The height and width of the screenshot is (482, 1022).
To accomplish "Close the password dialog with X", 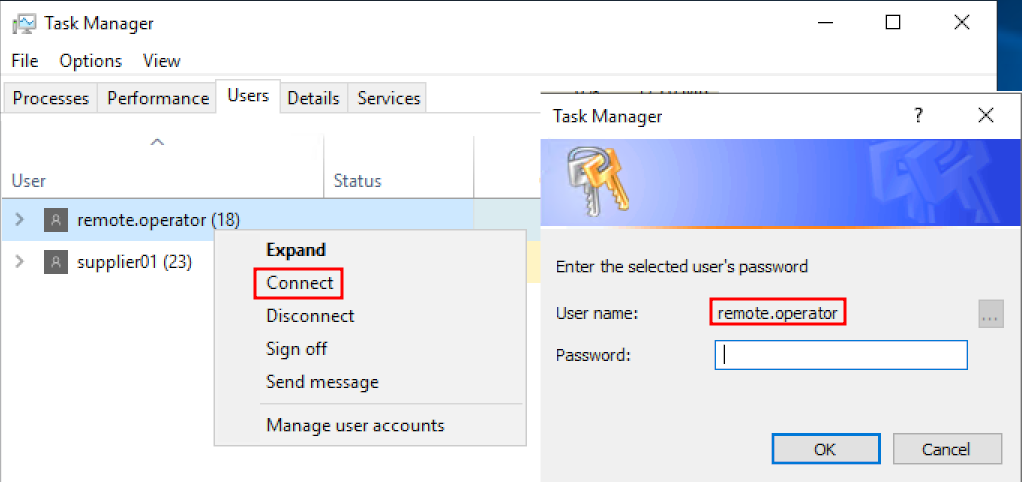I will click(x=986, y=116).
